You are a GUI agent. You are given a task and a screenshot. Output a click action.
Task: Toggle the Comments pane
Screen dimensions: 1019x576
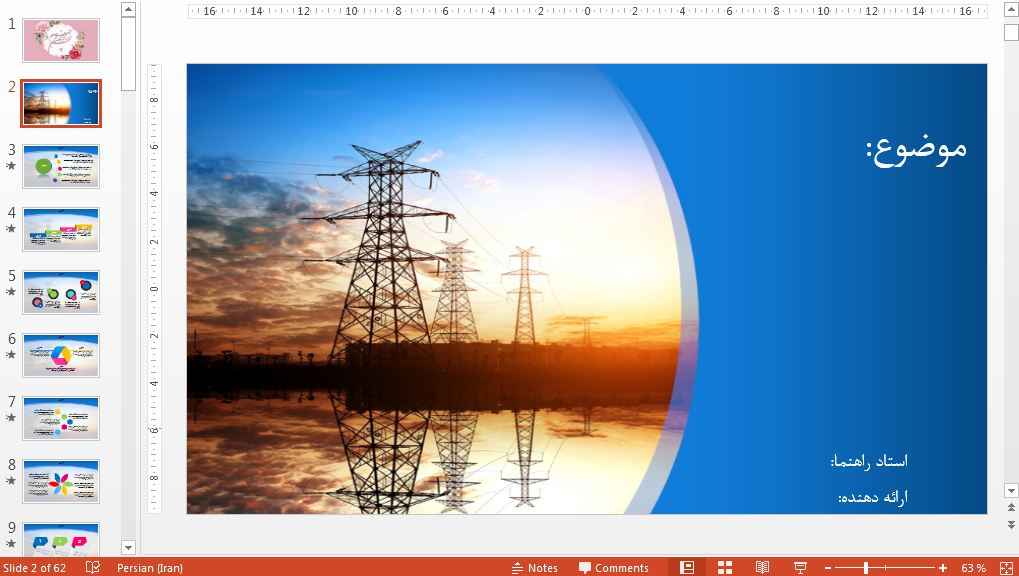tap(614, 568)
